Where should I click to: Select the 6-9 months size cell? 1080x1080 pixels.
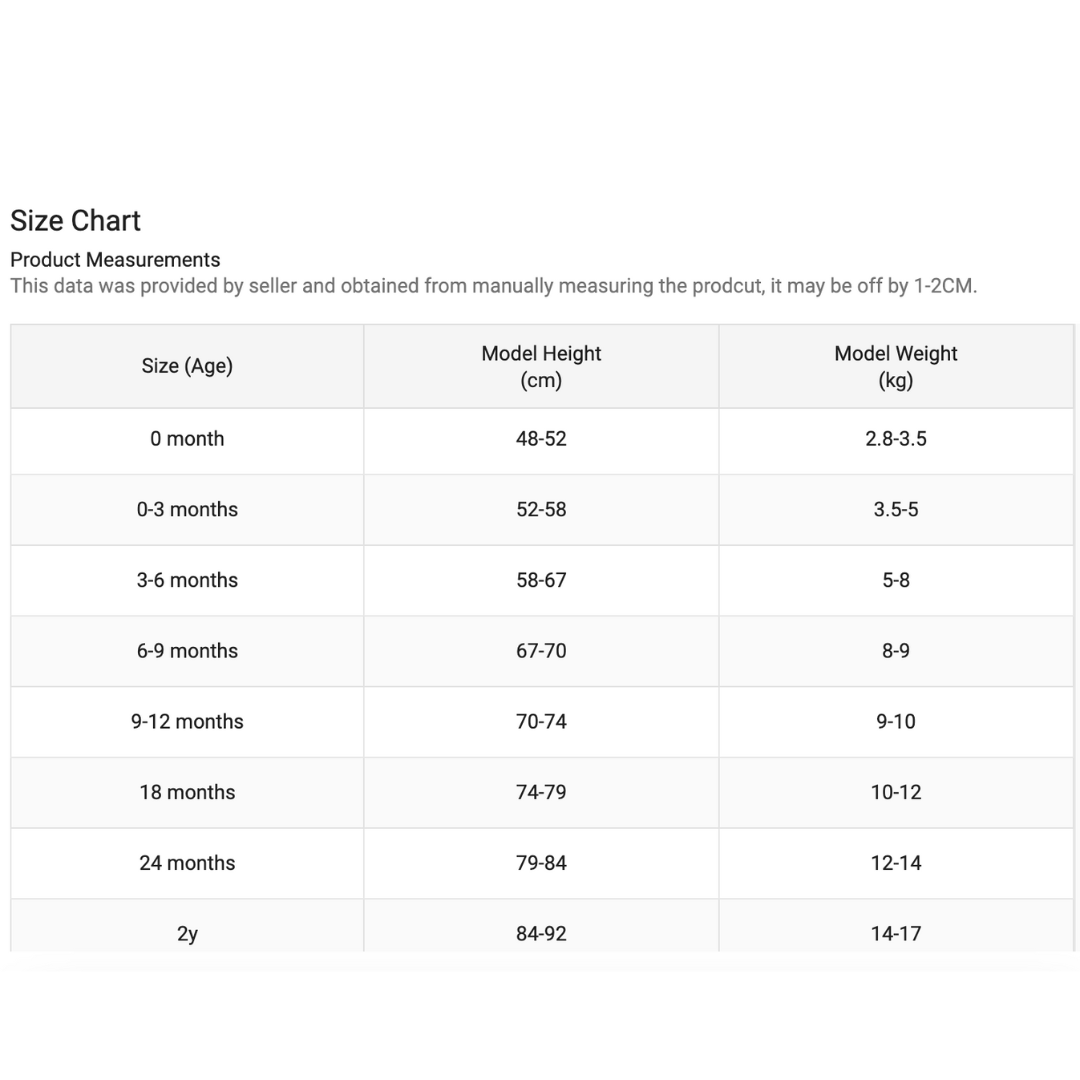coord(187,651)
